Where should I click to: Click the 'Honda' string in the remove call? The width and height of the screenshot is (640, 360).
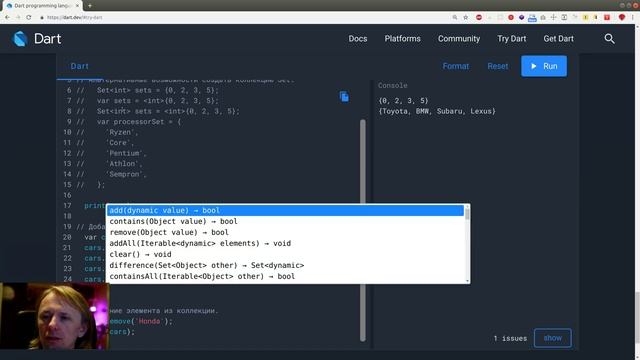[149, 321]
